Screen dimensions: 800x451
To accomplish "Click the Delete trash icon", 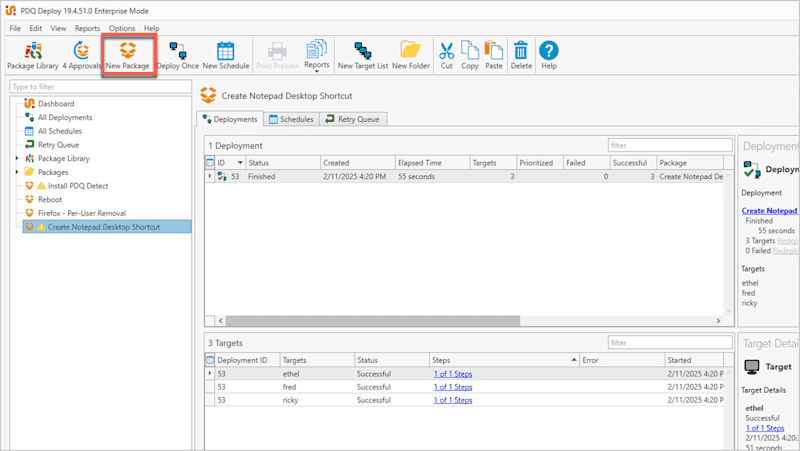I will 521,56.
